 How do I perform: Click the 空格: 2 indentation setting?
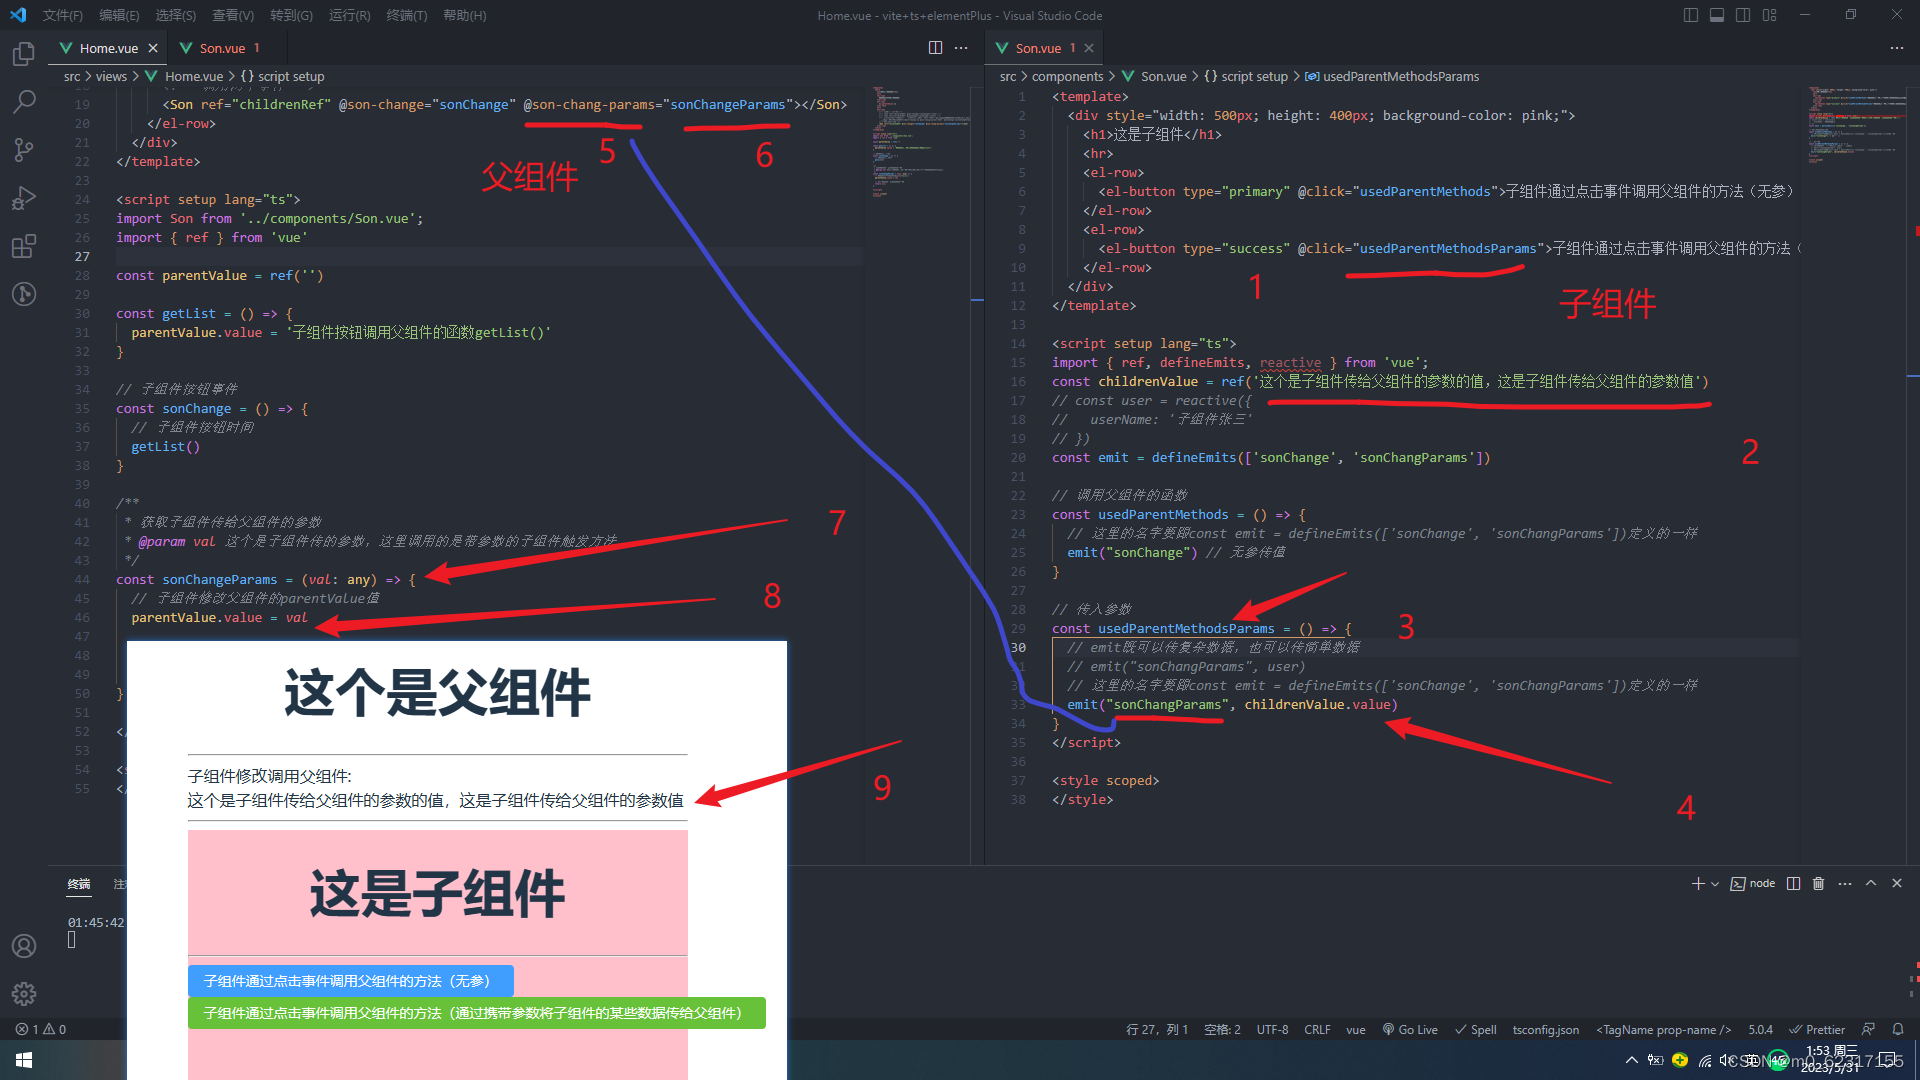click(1222, 1030)
